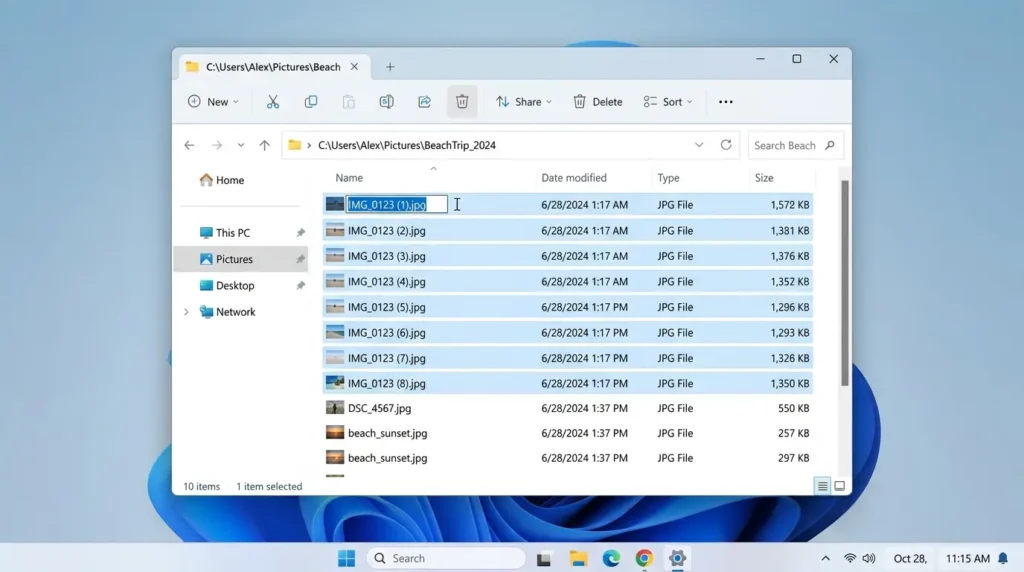
Task: Switch to large thumbnails view icon
Action: coord(840,486)
